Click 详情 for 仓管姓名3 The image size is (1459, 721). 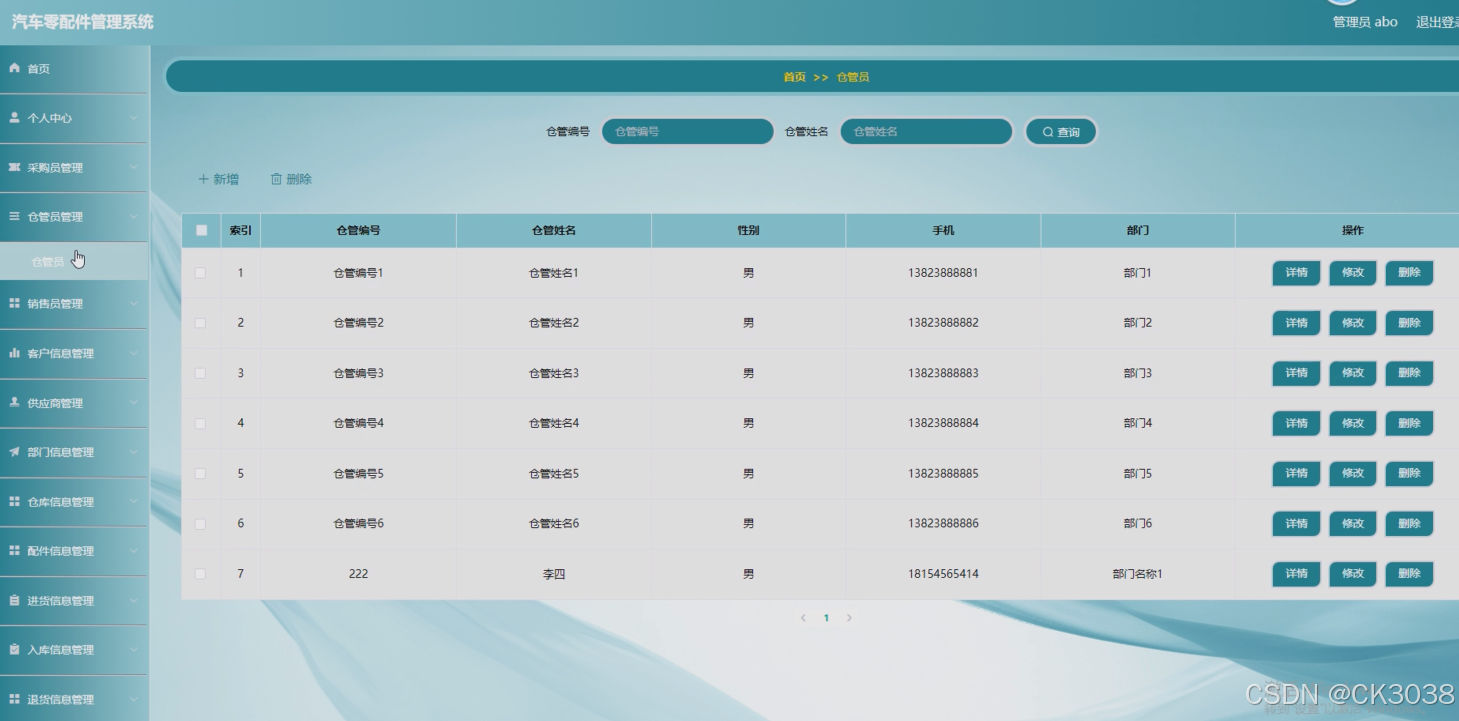click(x=1295, y=373)
